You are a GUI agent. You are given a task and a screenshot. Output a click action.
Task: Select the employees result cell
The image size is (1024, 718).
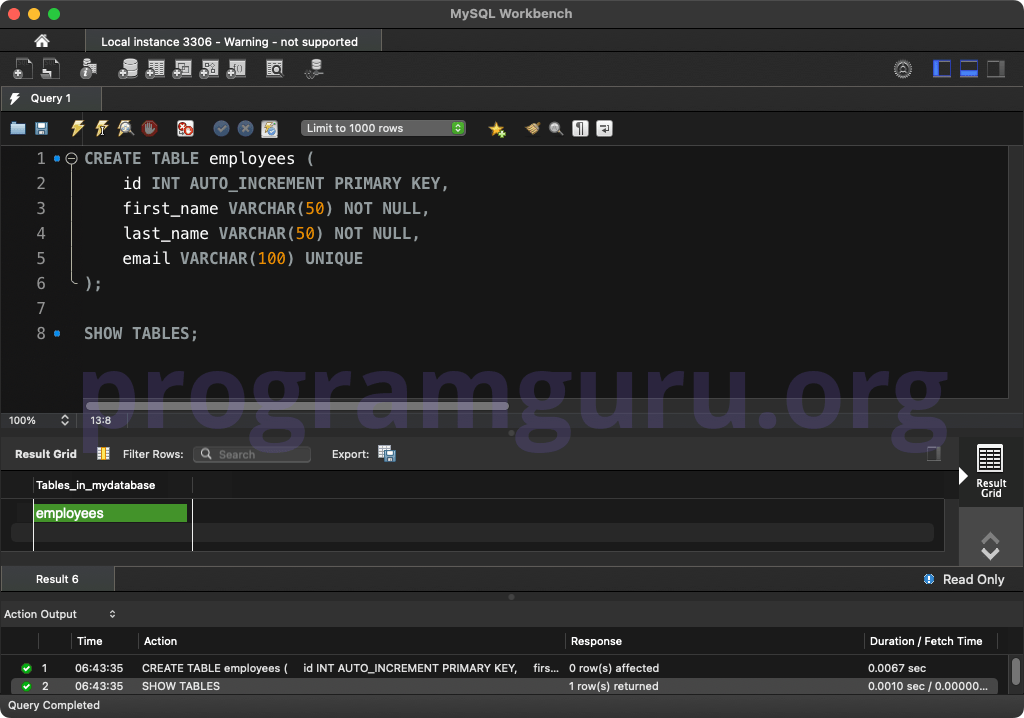point(110,513)
